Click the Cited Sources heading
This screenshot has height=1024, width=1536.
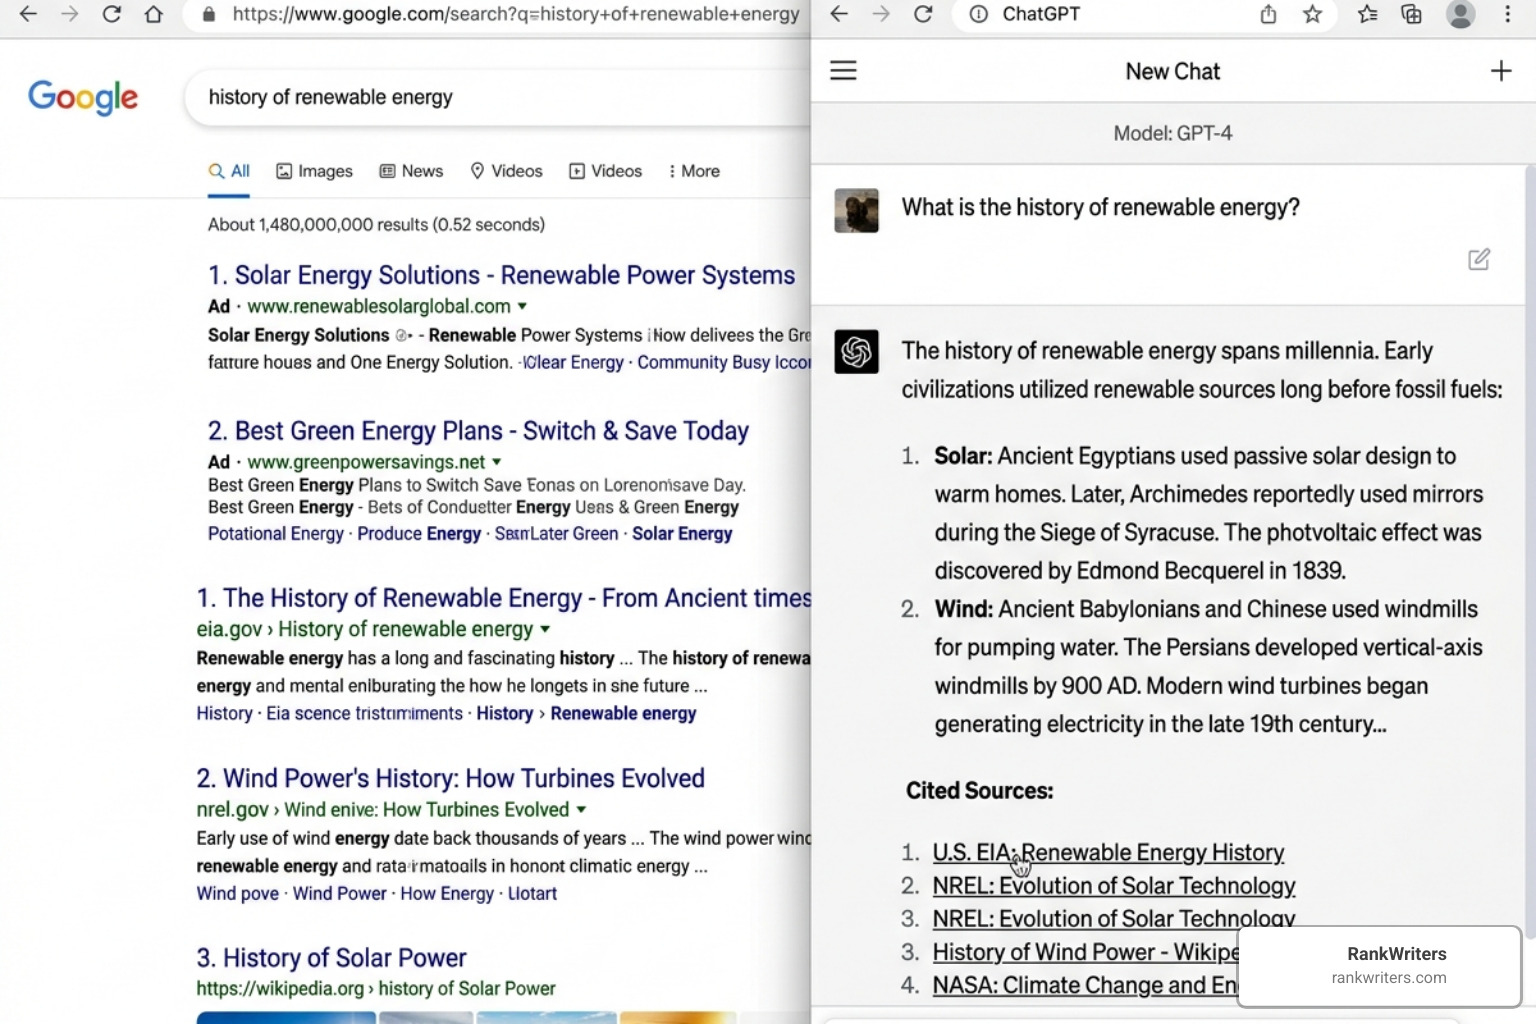coord(979,791)
